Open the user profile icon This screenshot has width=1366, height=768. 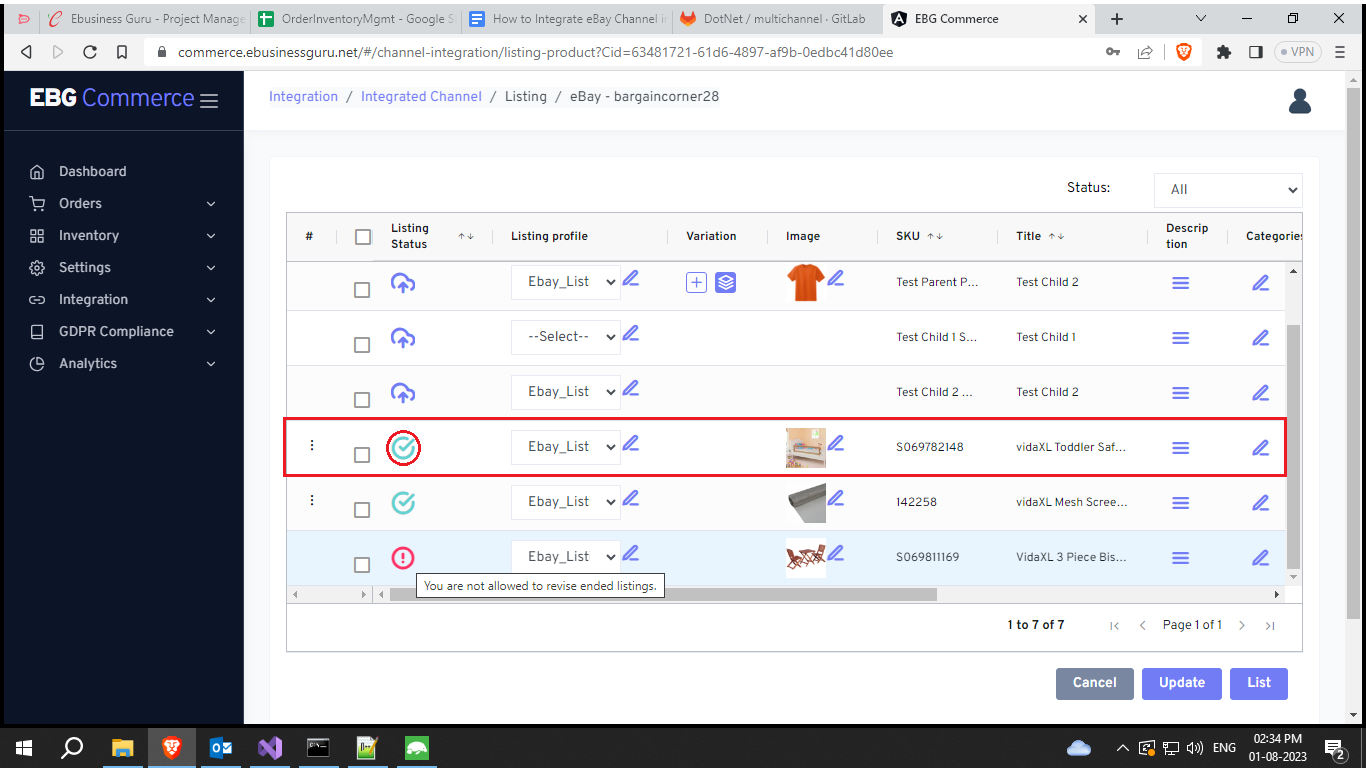(1299, 101)
